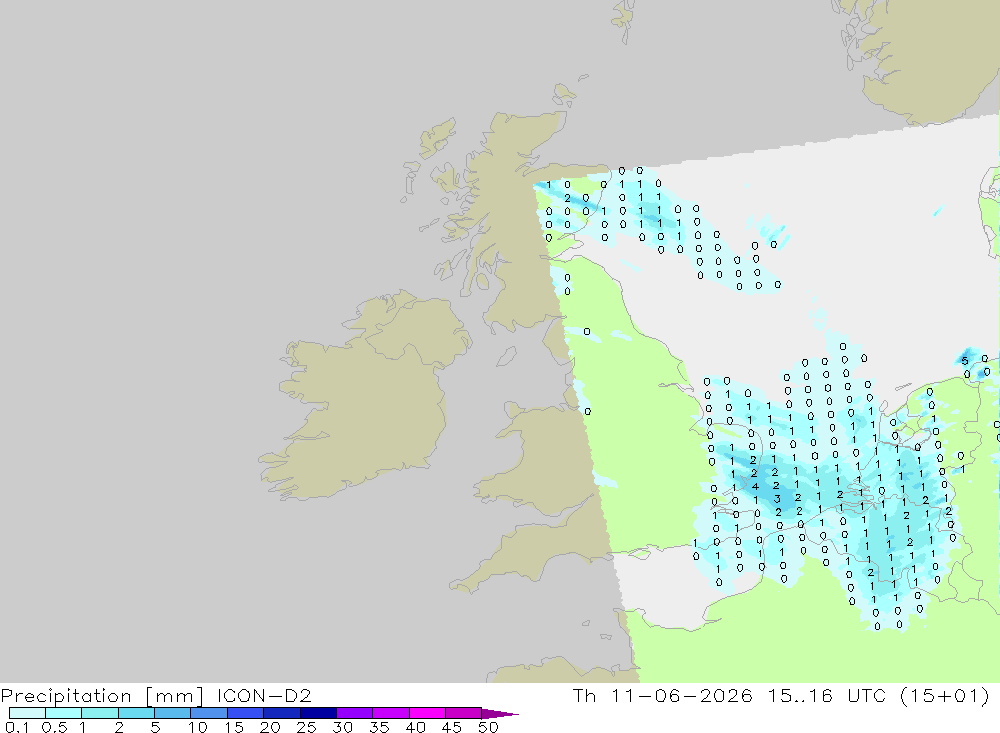Click the '10' legend scale label

point(198,727)
